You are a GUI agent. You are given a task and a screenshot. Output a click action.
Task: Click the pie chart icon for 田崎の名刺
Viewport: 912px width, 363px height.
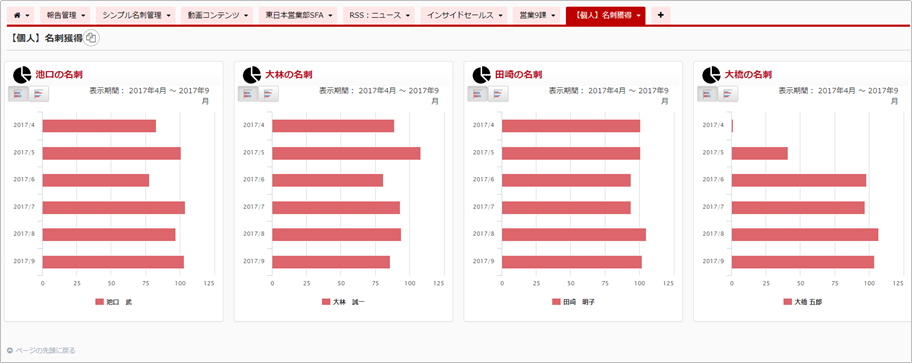(x=481, y=75)
